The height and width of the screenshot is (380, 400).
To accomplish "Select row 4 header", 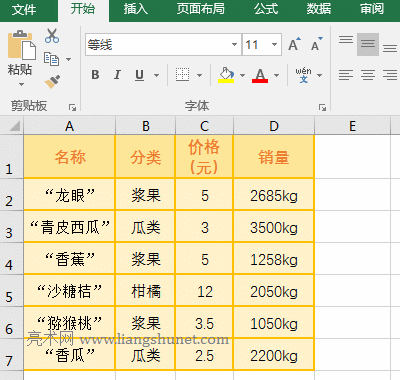I will tap(11, 259).
